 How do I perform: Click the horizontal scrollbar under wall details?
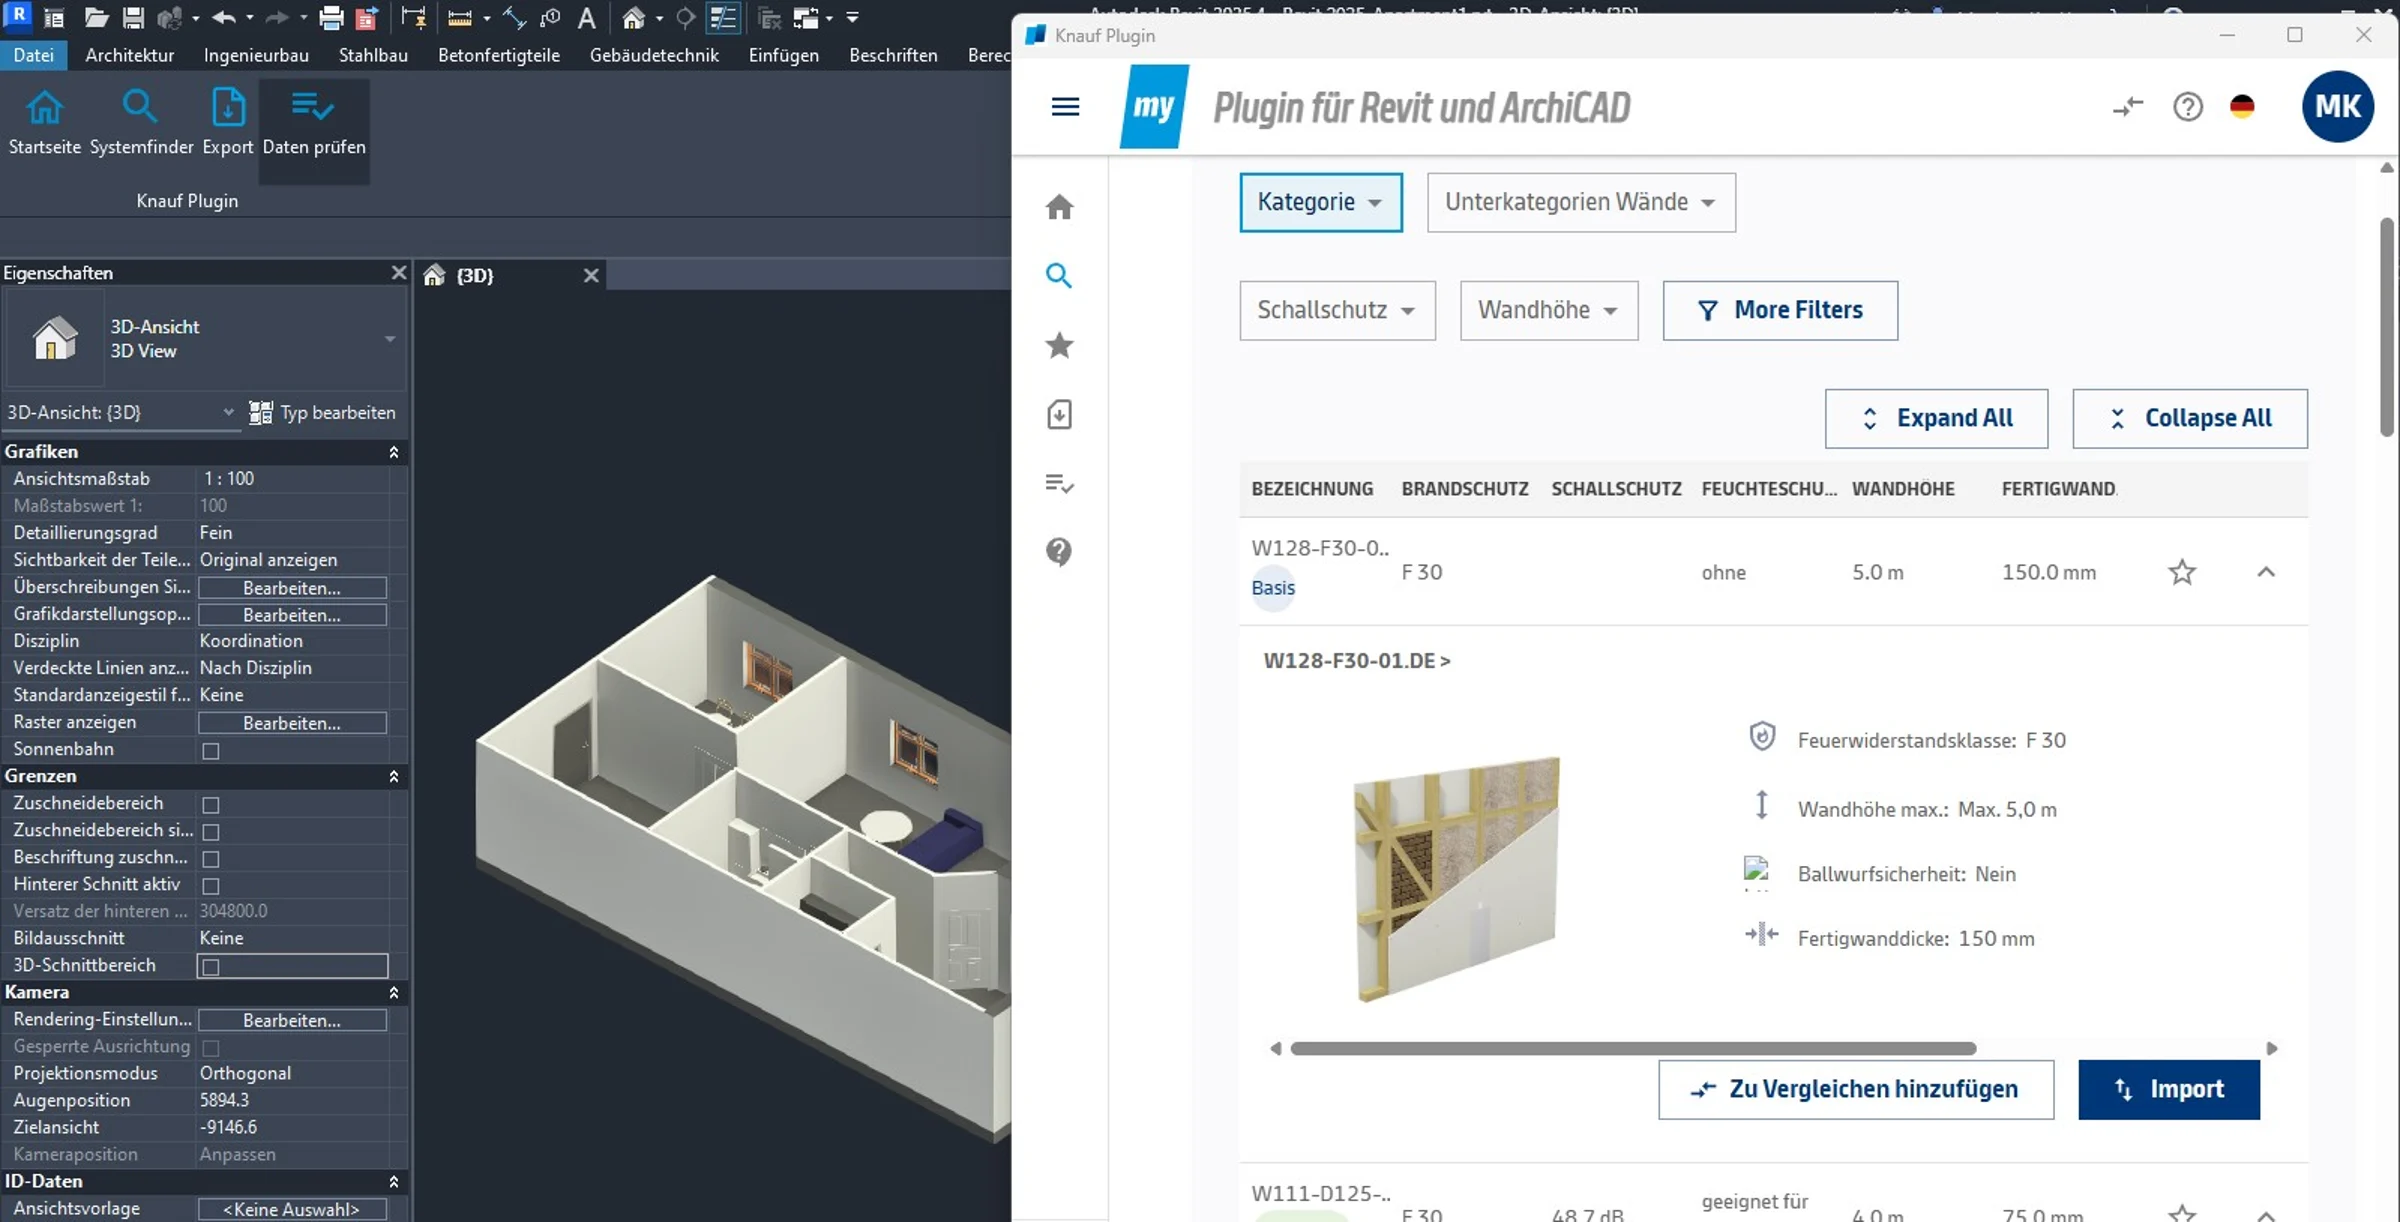click(1633, 1048)
